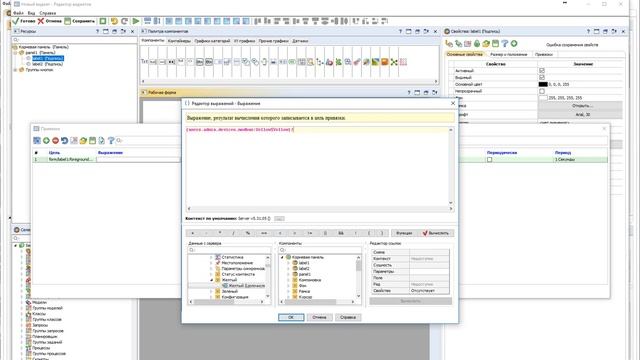
Task: Click the yellow undo arrow in main toolbar
Action: [114, 21]
